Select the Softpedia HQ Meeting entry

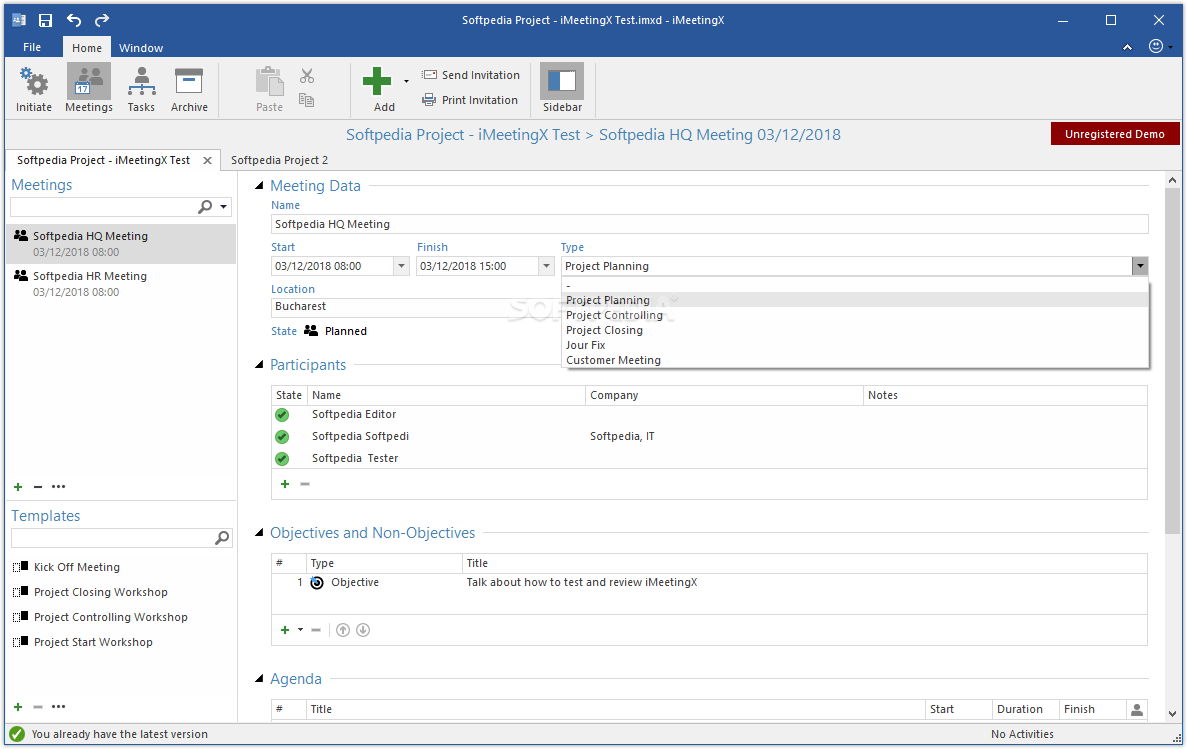[x=122, y=244]
